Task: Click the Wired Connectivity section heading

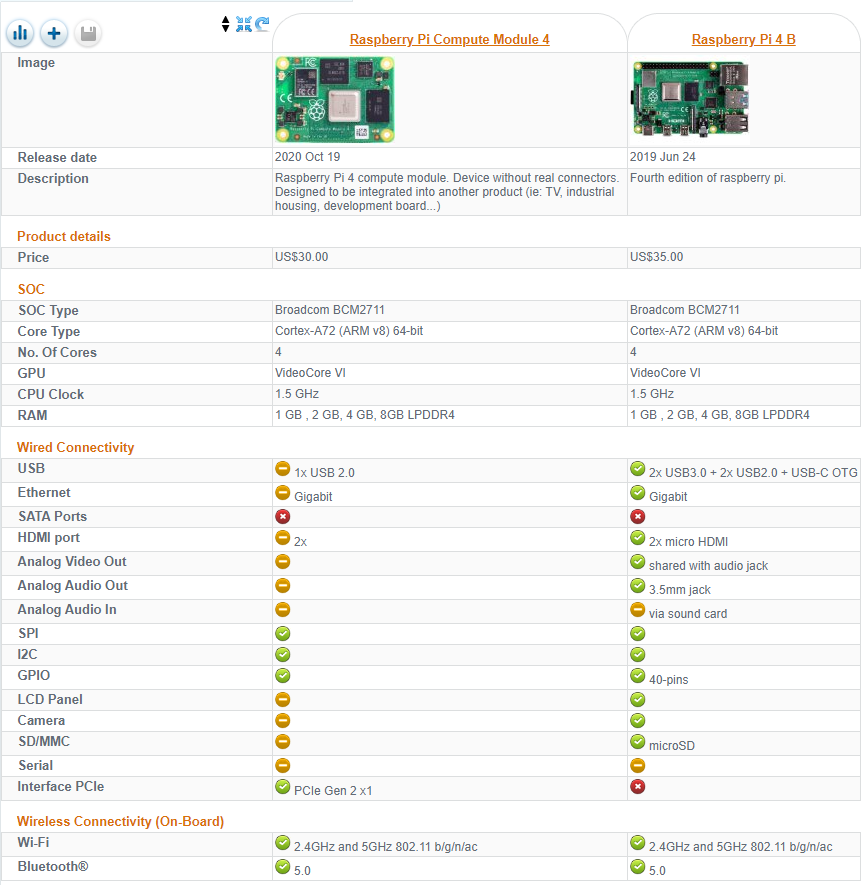Action: coord(76,448)
